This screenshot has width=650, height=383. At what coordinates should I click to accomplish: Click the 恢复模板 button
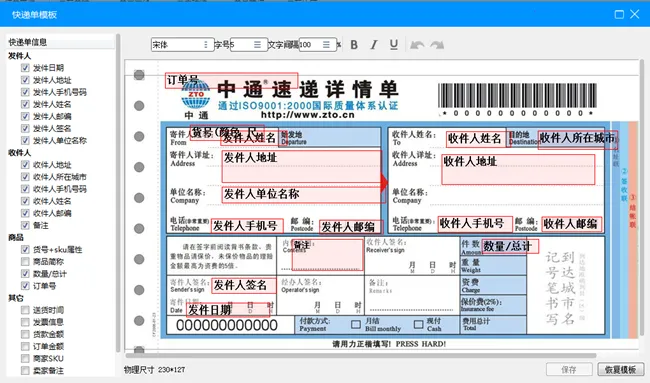coord(621,369)
